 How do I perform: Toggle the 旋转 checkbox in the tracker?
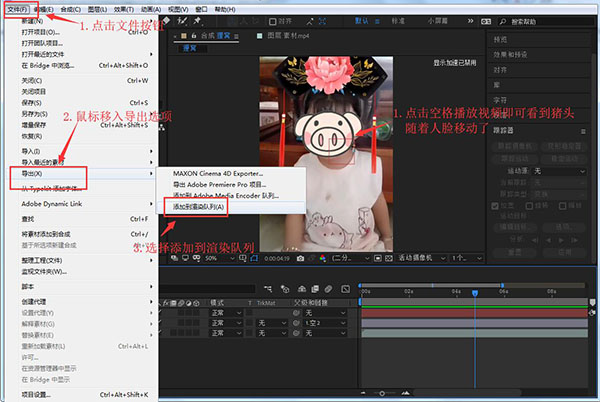pos(529,206)
